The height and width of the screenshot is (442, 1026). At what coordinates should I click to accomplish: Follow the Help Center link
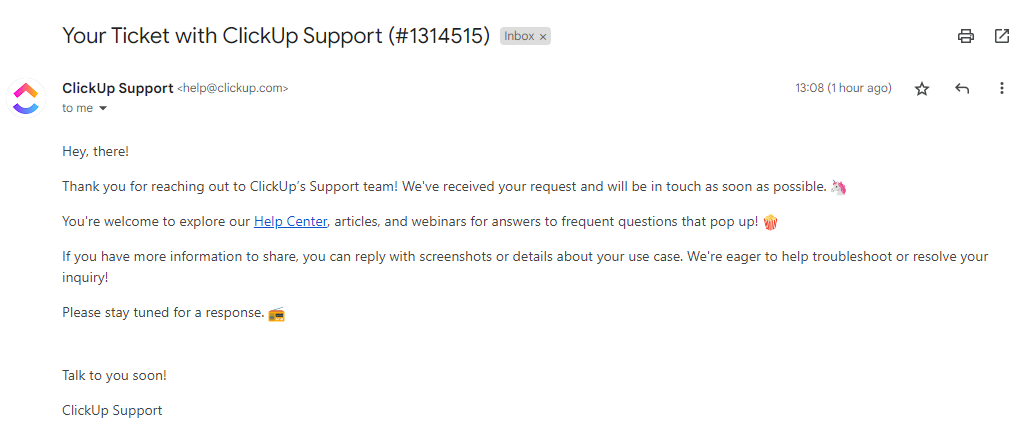click(x=290, y=222)
